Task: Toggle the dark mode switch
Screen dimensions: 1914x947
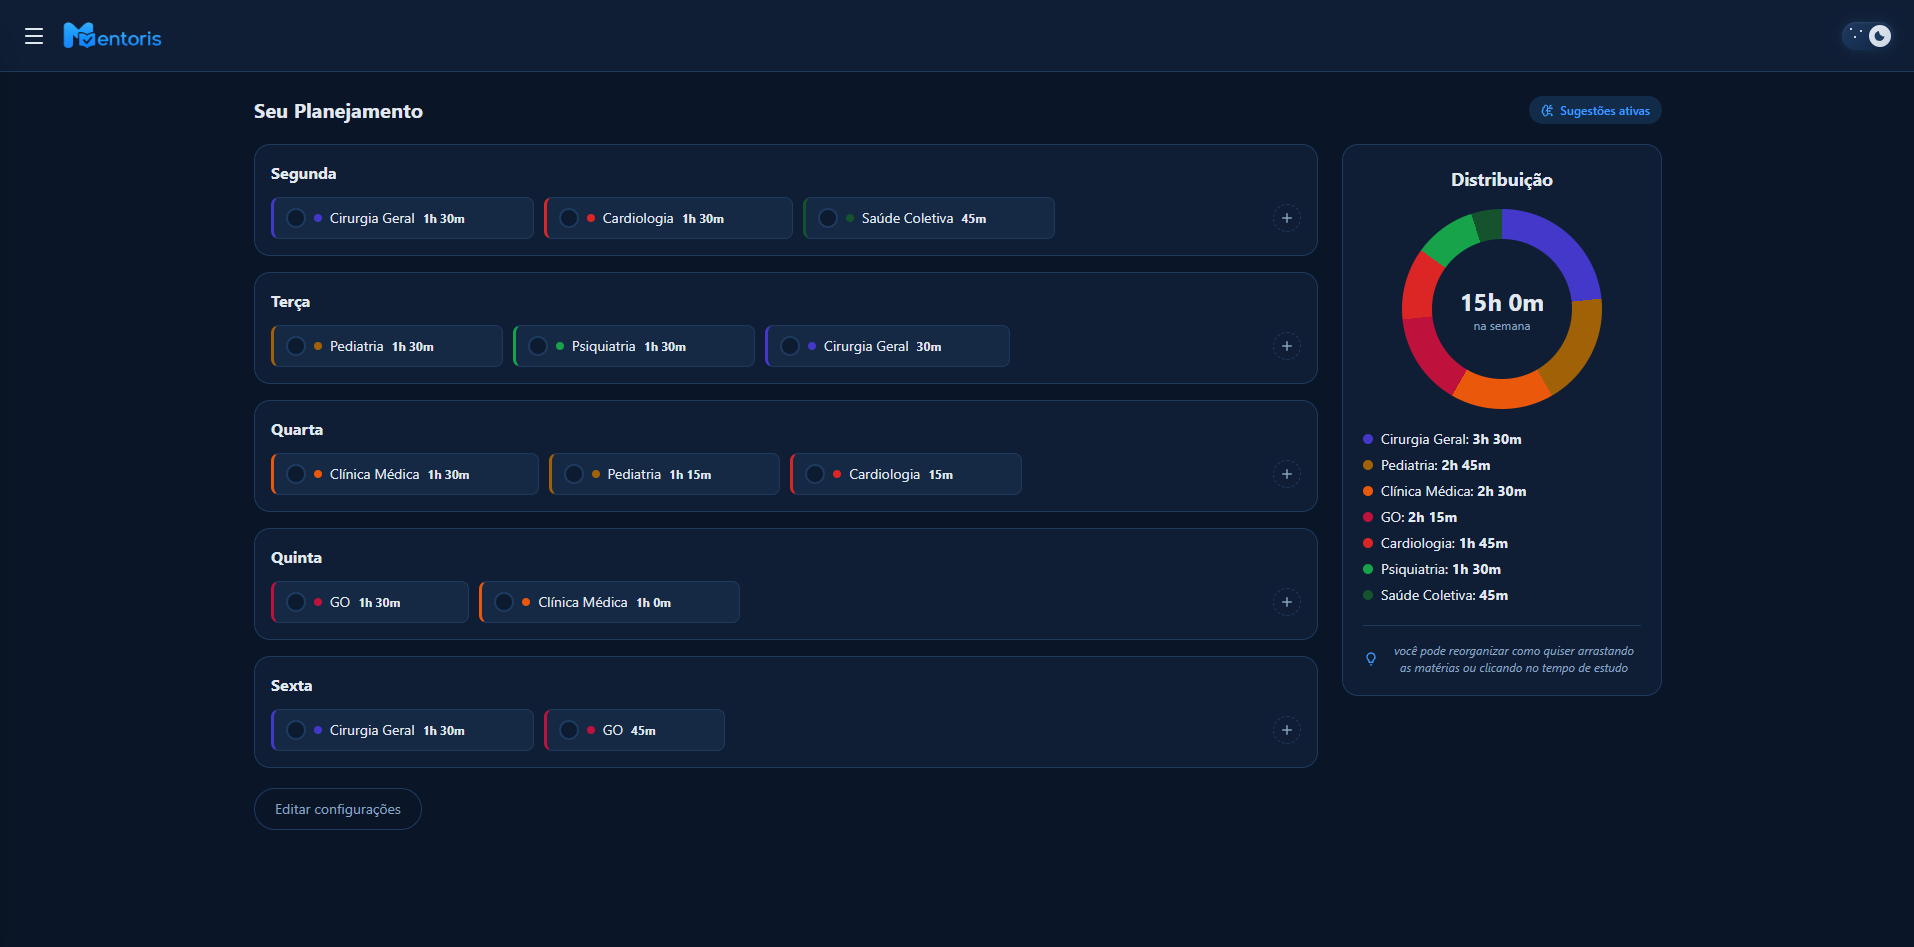Action: pyautogui.click(x=1867, y=36)
